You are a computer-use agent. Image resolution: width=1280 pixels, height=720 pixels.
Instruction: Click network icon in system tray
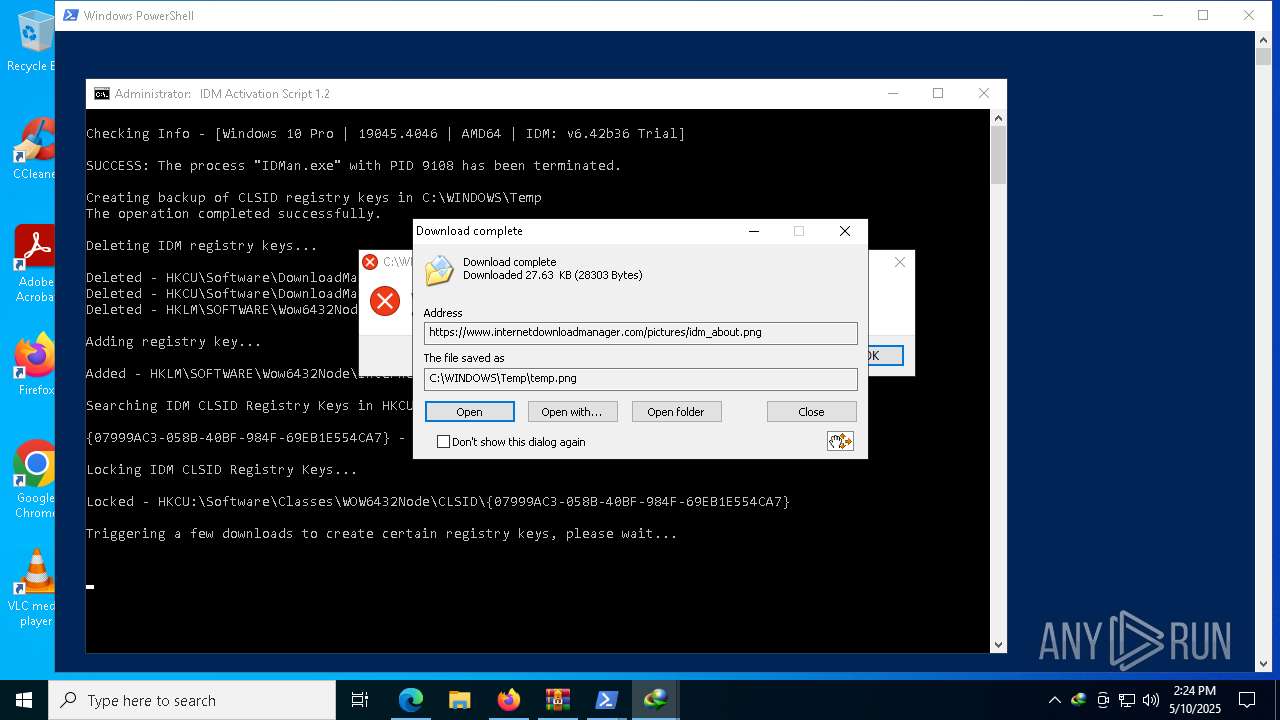point(1127,700)
